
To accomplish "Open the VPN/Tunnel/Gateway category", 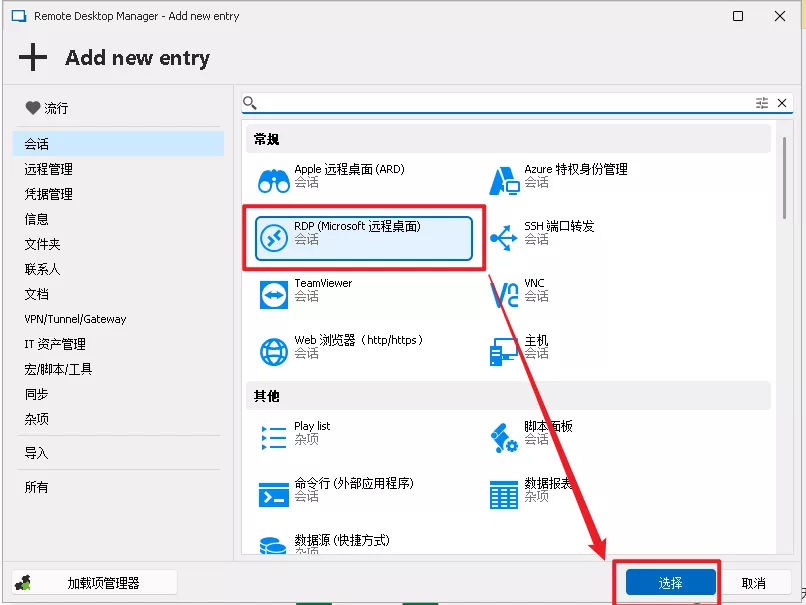I will (x=118, y=319).
